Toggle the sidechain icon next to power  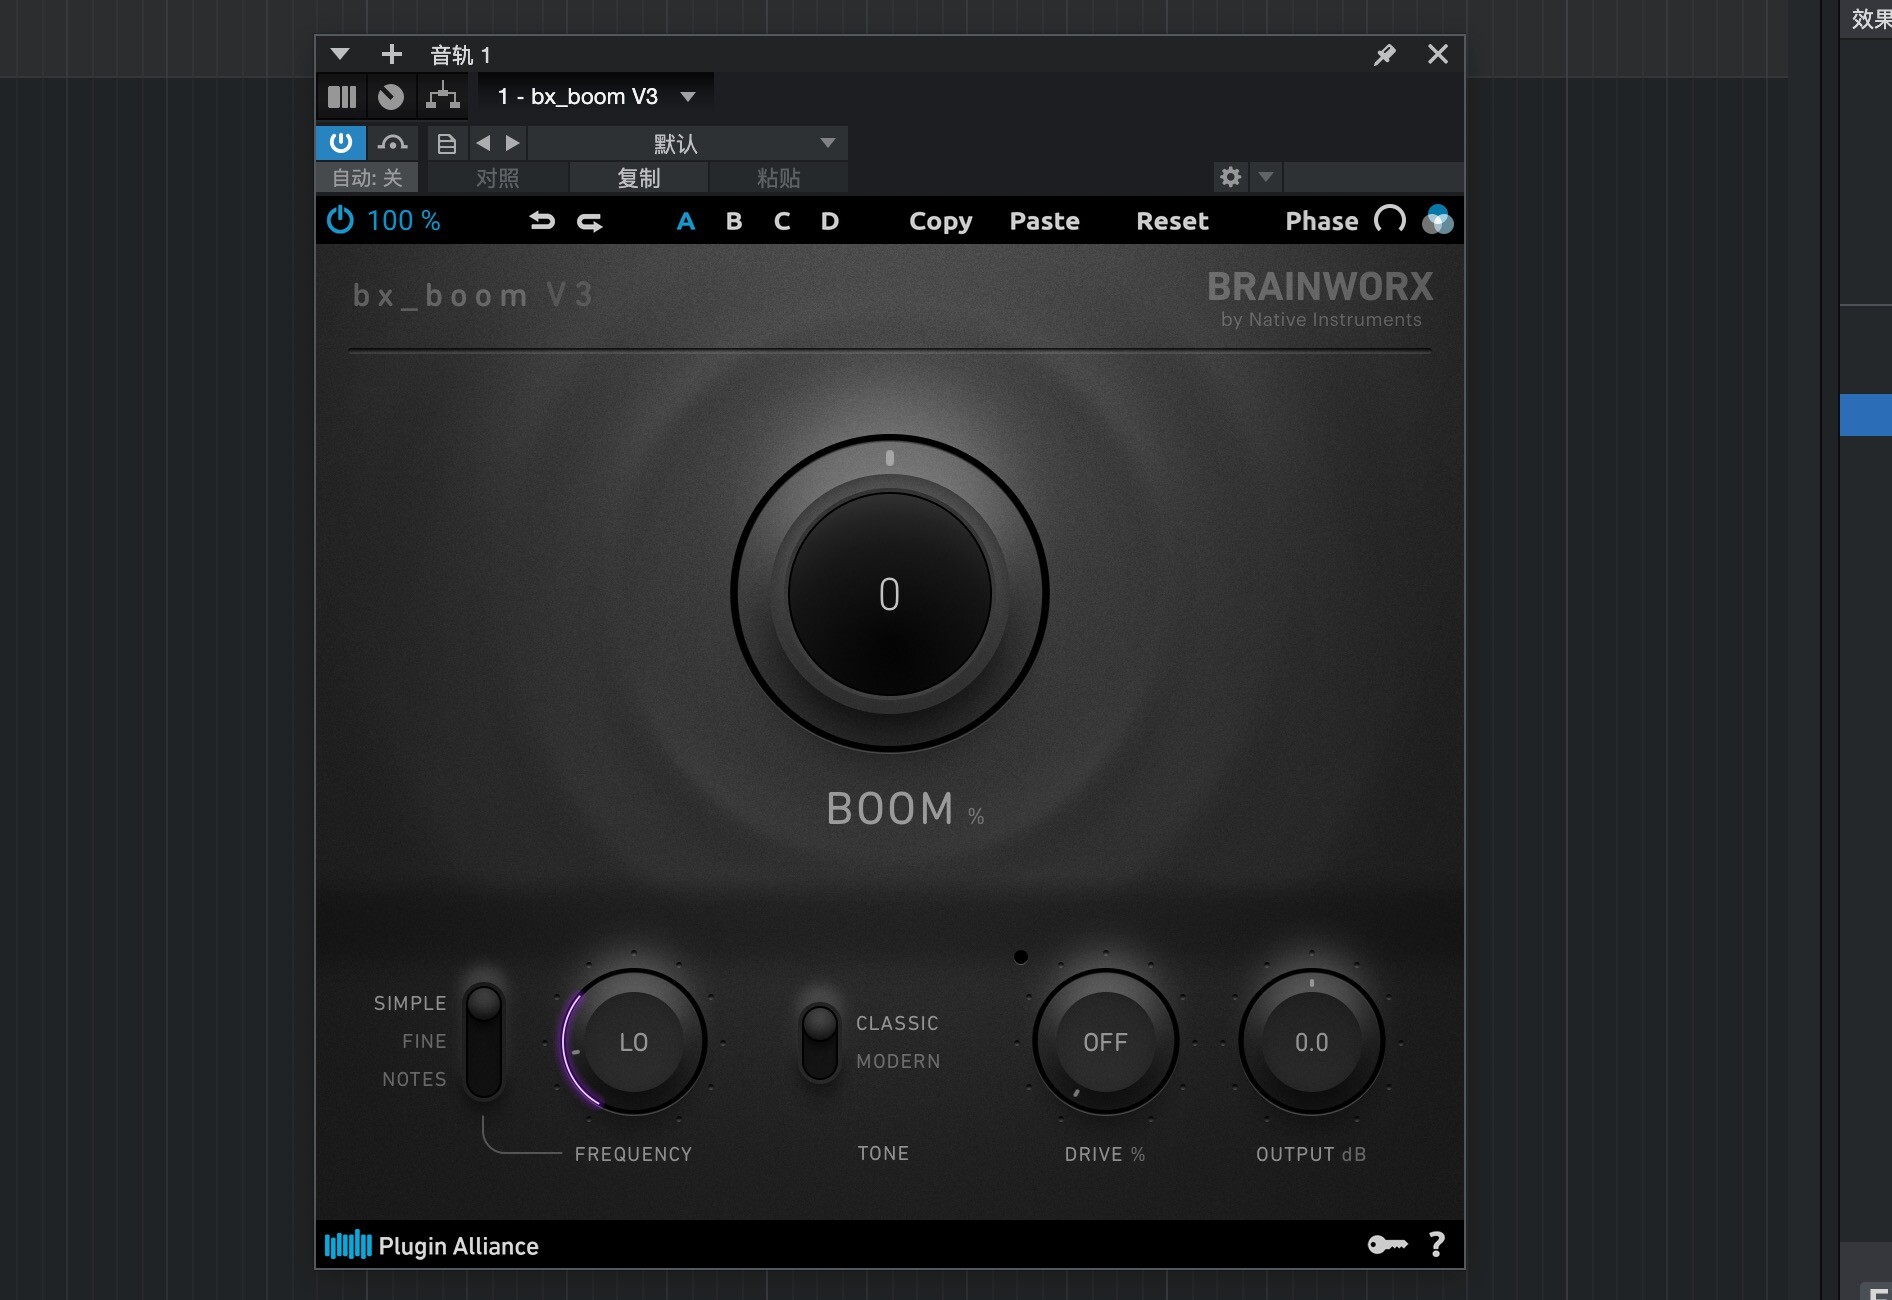click(392, 143)
